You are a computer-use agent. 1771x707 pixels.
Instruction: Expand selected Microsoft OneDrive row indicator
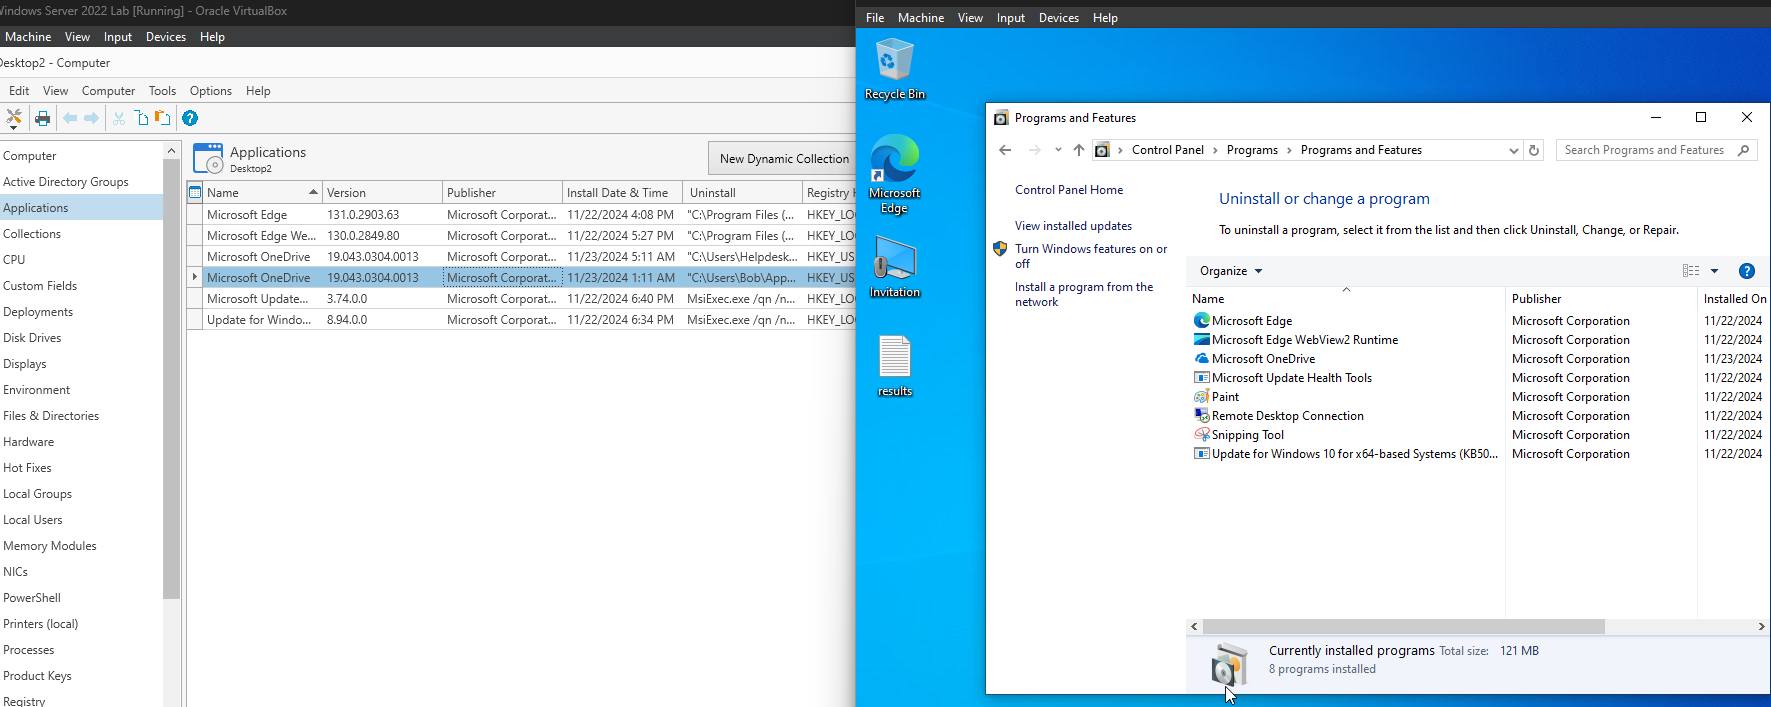pyautogui.click(x=194, y=277)
